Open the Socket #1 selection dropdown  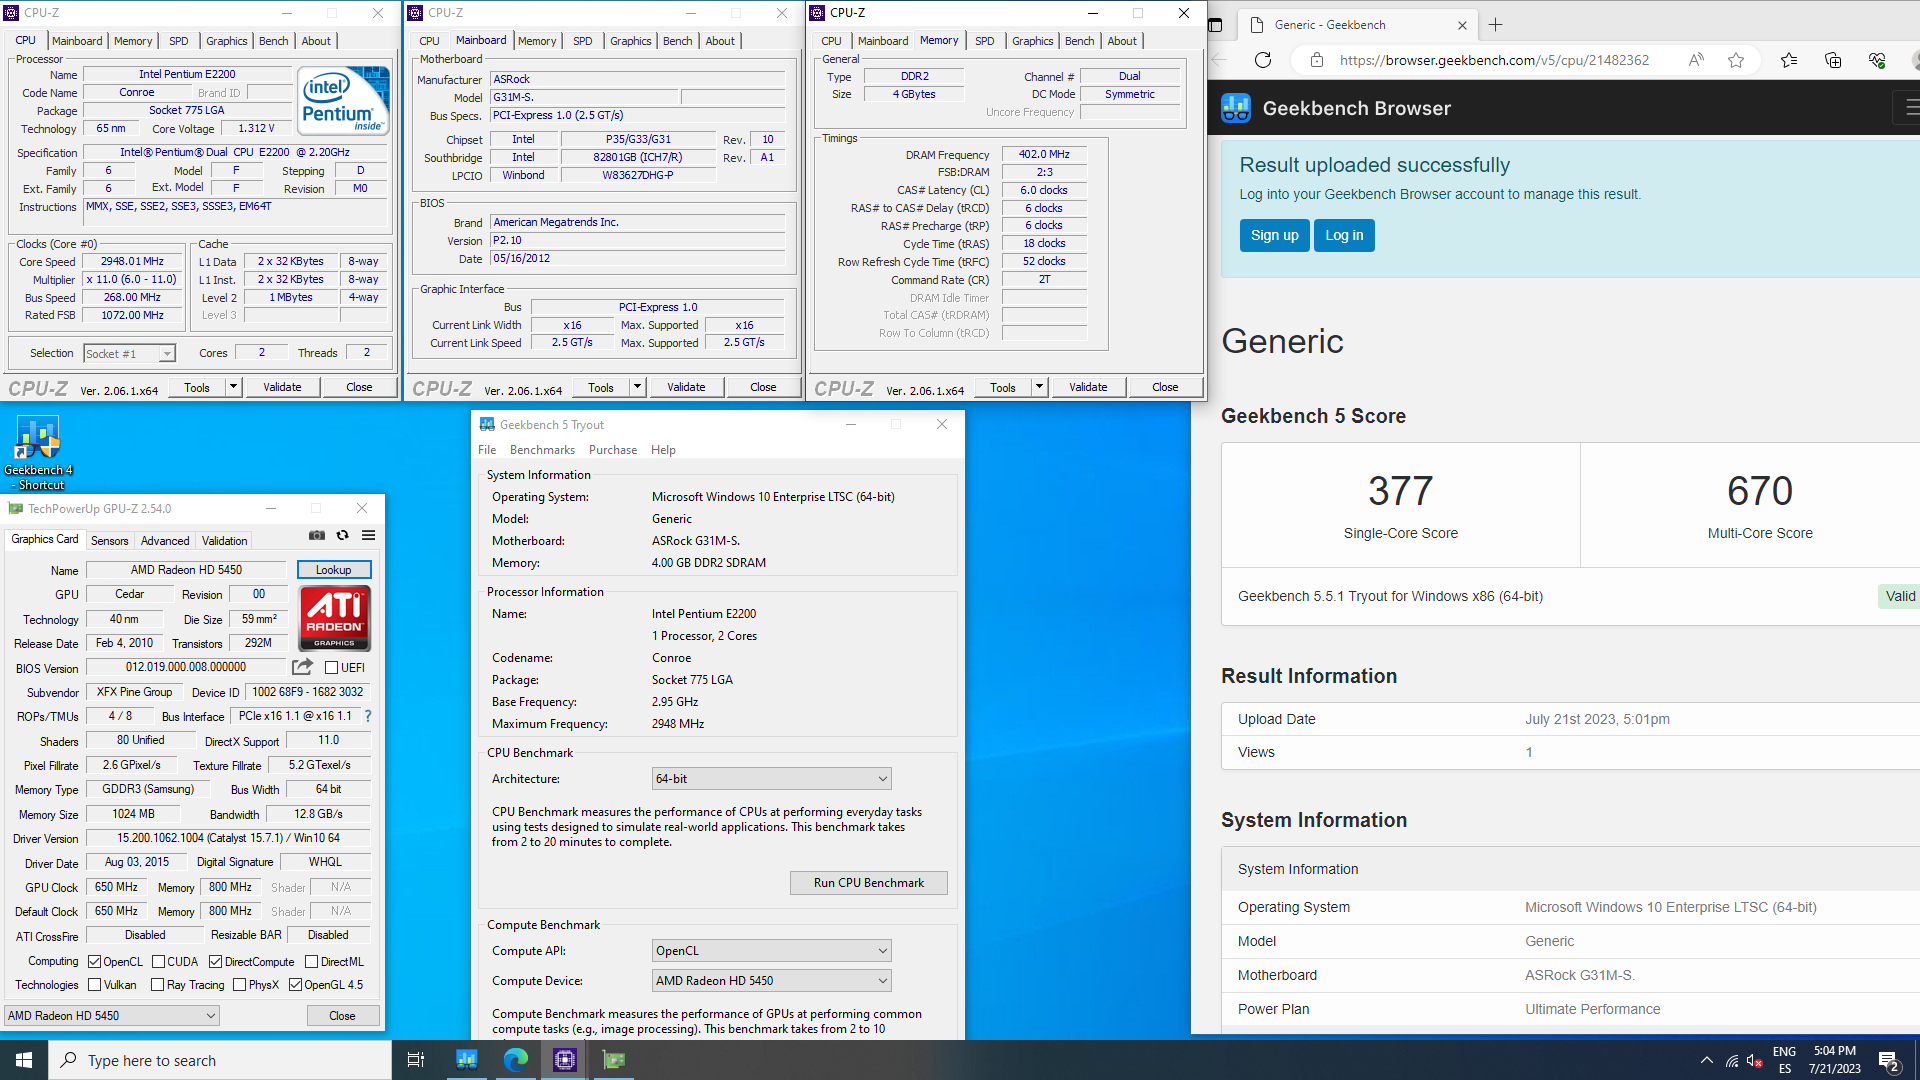pyautogui.click(x=129, y=353)
